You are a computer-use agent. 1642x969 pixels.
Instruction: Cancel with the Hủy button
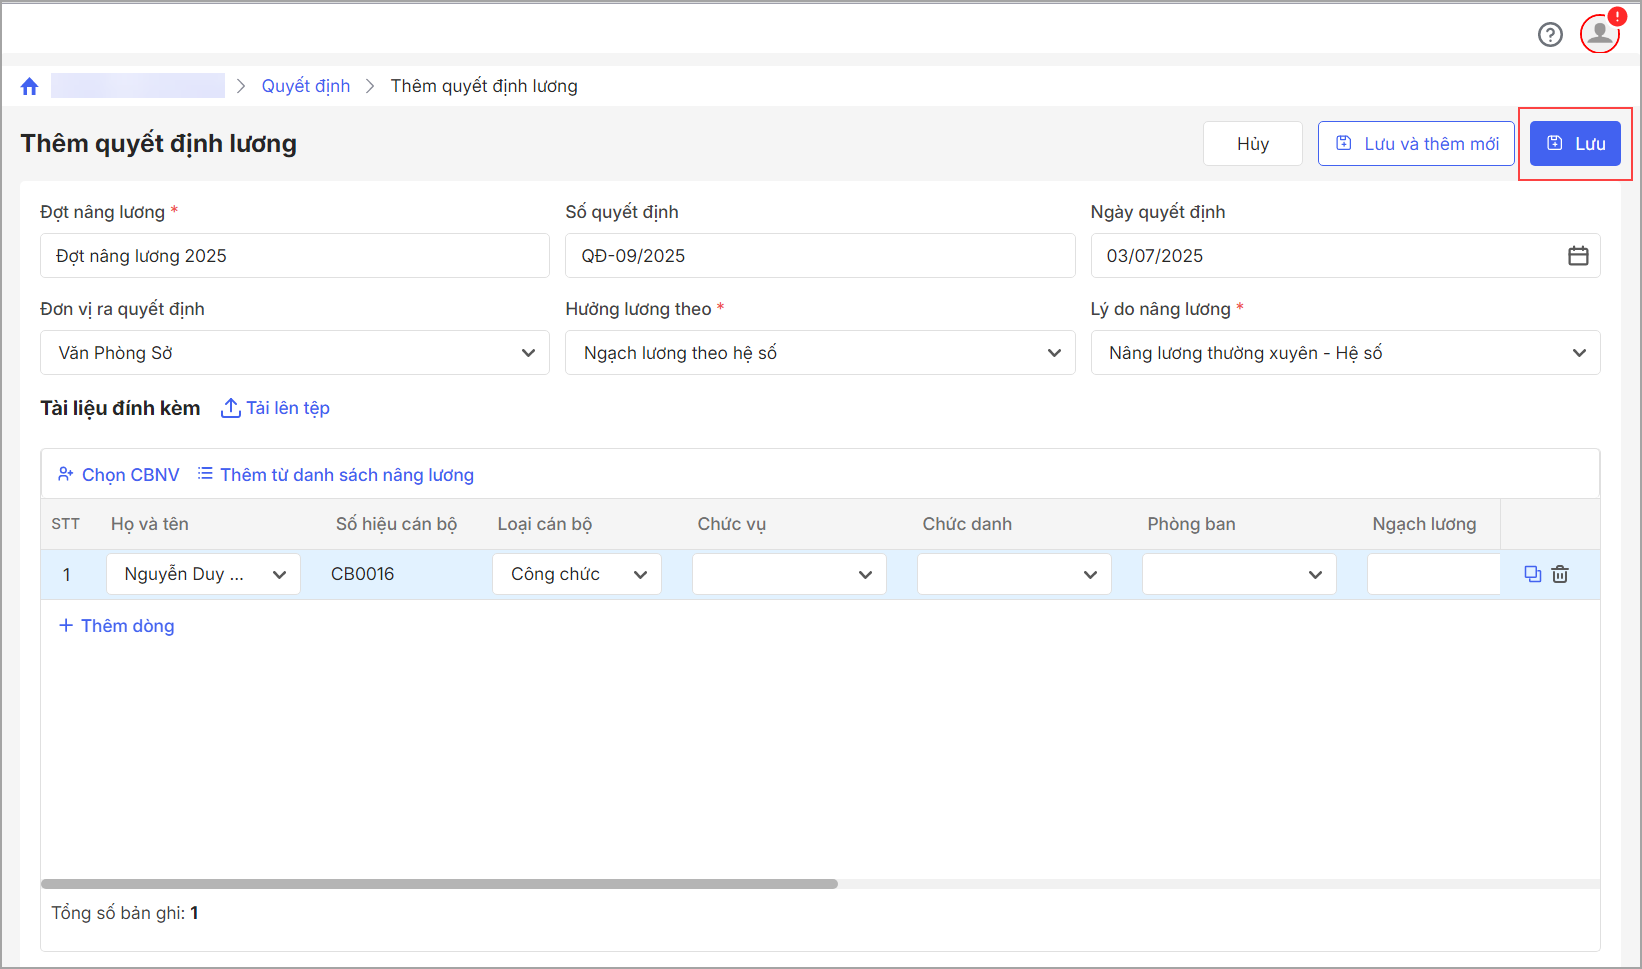pyautogui.click(x=1252, y=144)
